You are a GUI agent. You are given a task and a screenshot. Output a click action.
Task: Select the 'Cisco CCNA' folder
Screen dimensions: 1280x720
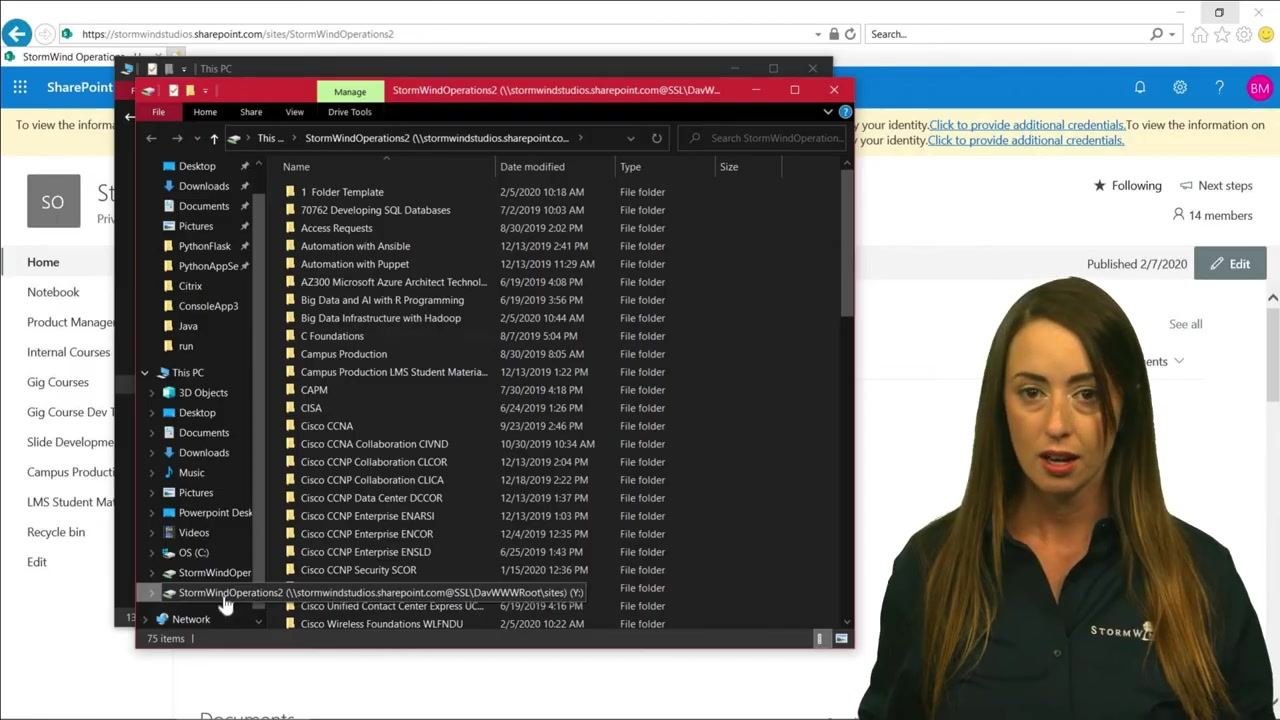click(326, 426)
